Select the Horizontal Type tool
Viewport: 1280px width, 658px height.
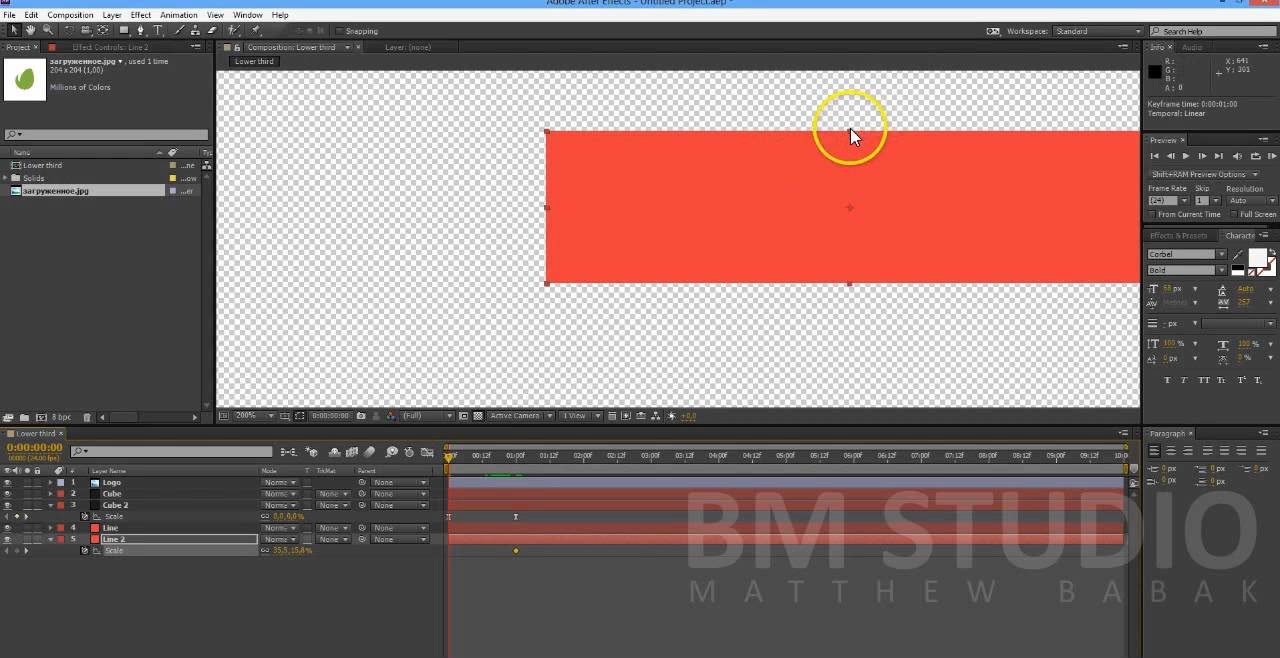[x=157, y=30]
